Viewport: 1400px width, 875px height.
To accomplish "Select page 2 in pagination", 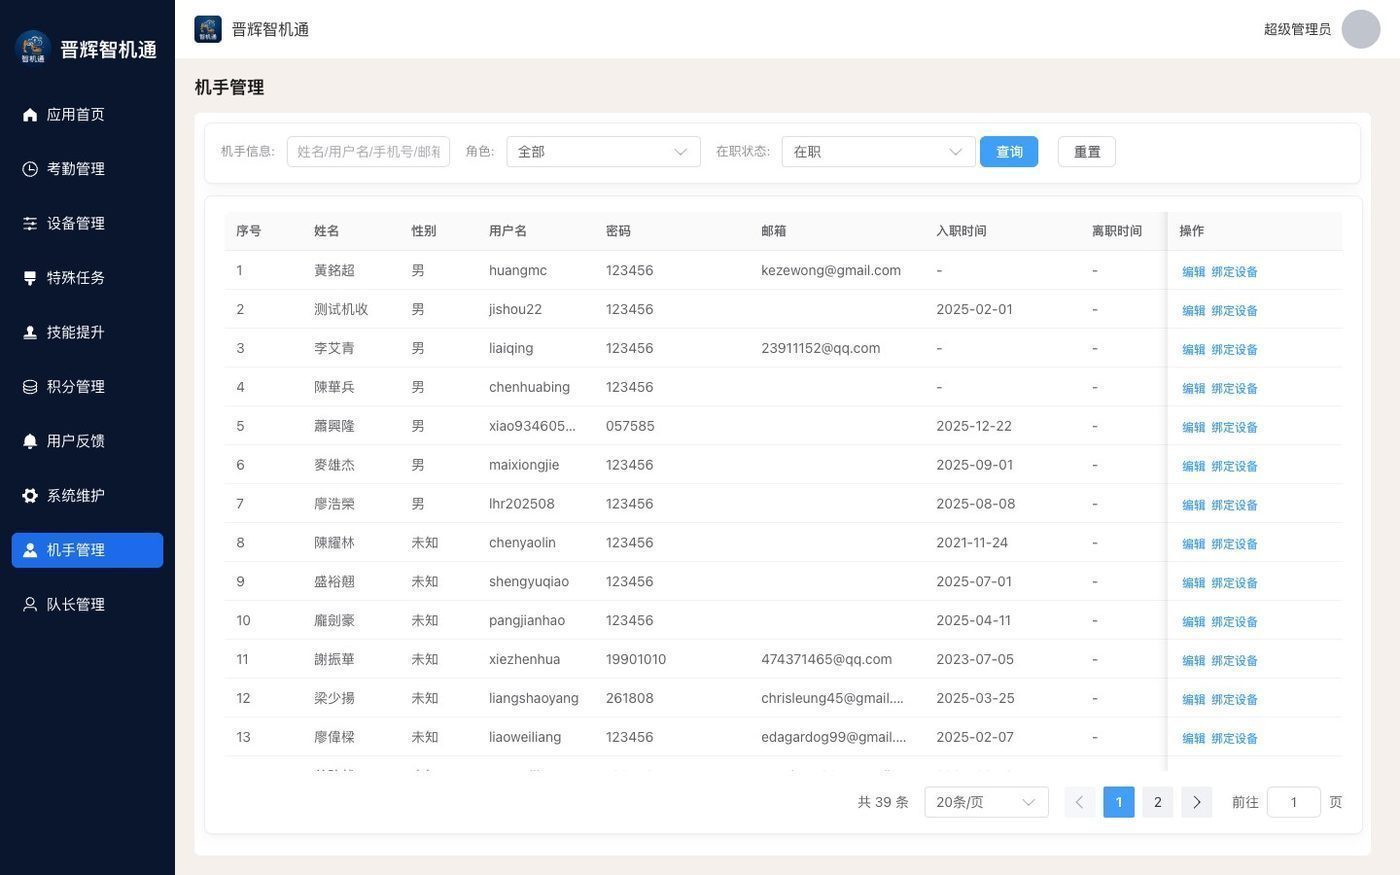I will pyautogui.click(x=1158, y=802).
